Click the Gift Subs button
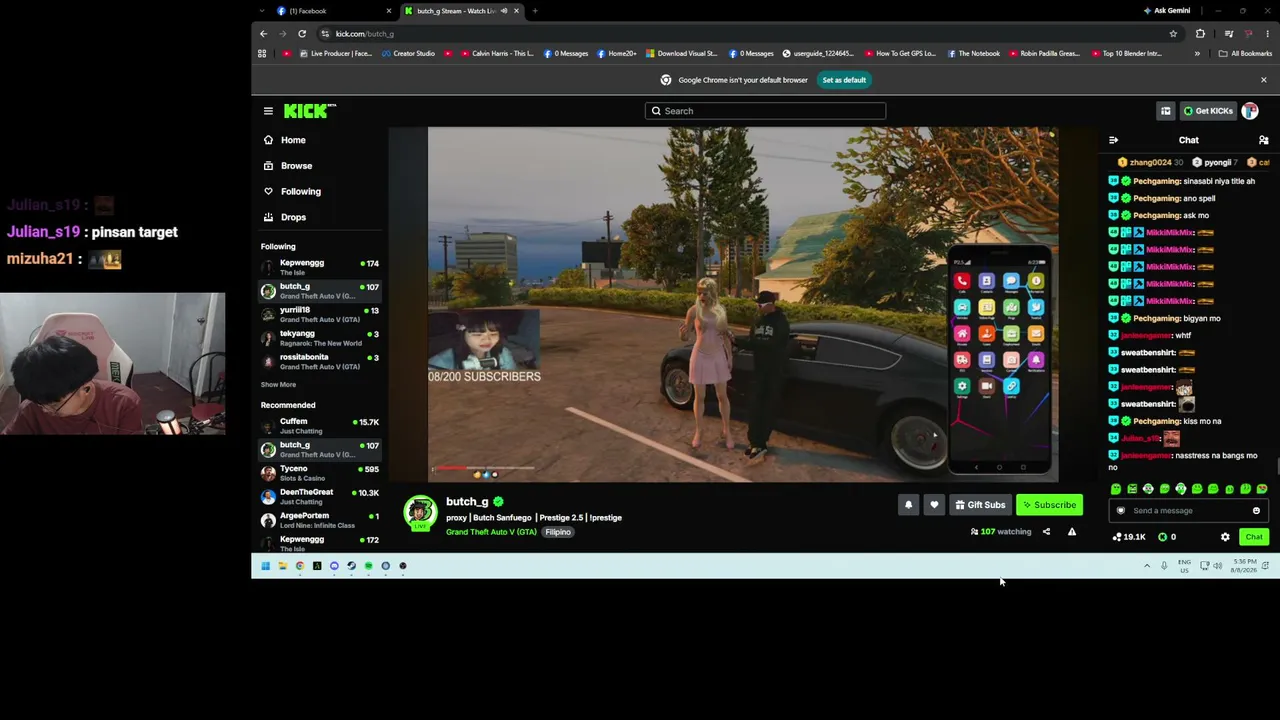1280x720 pixels. [x=980, y=505]
